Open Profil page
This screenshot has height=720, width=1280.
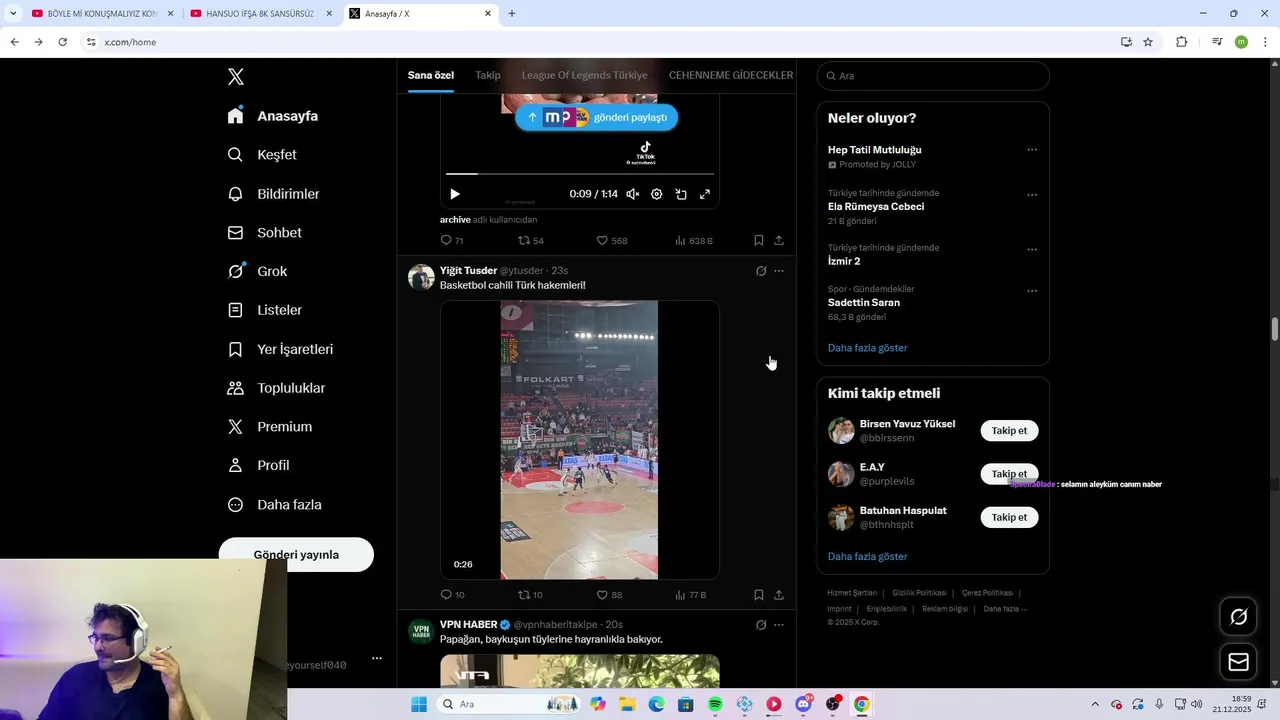coord(258,466)
